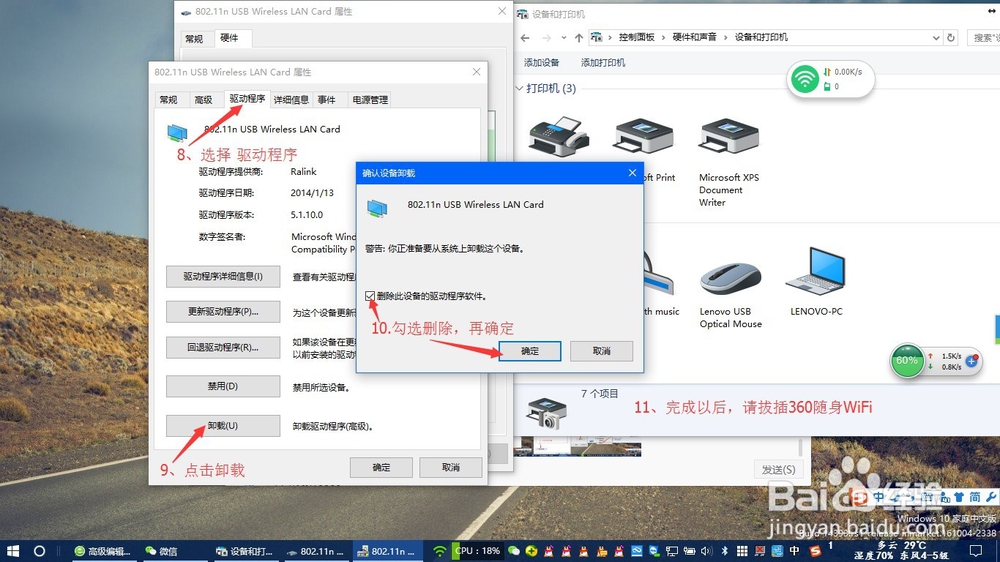1000x562 pixels.
Task: Click the 发送(S) button
Action: 778,470
